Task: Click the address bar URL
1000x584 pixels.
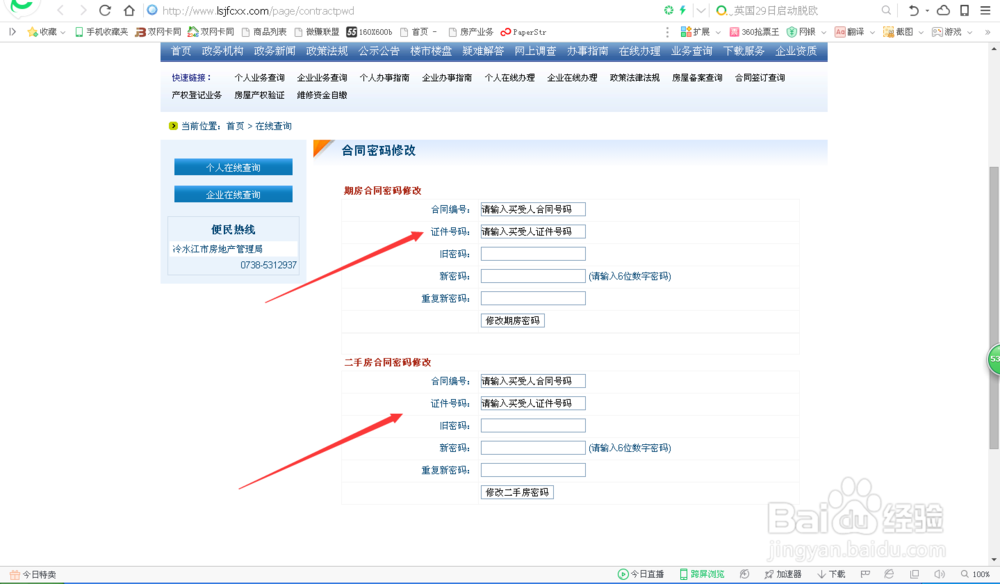Action: pyautogui.click(x=258, y=11)
